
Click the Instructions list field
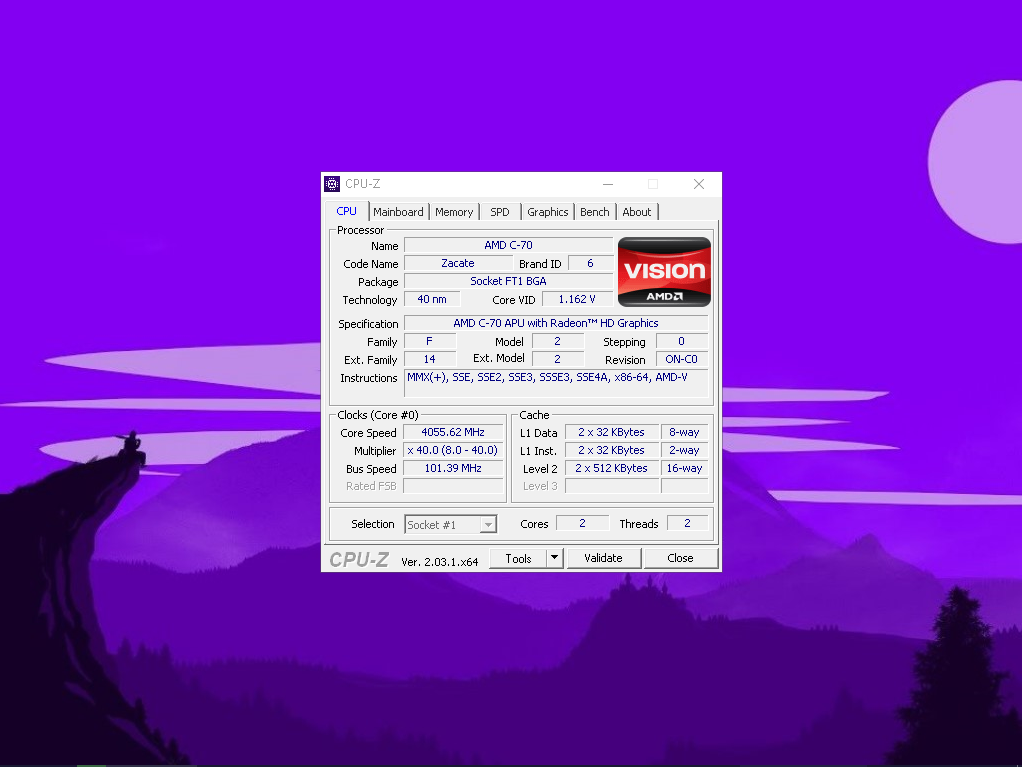[556, 383]
